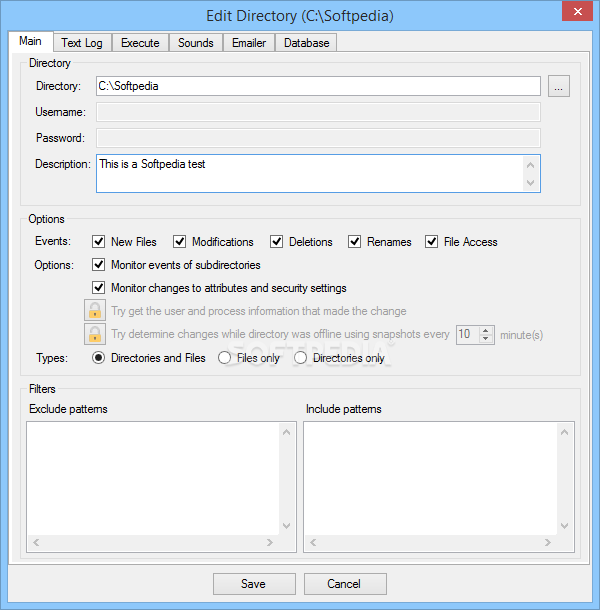Cancel editing the directory
Screen dimensions: 600x610
pyautogui.click(x=345, y=584)
